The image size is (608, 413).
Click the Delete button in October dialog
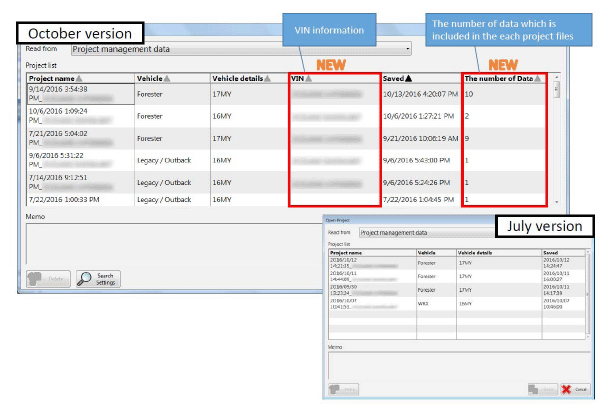47,279
